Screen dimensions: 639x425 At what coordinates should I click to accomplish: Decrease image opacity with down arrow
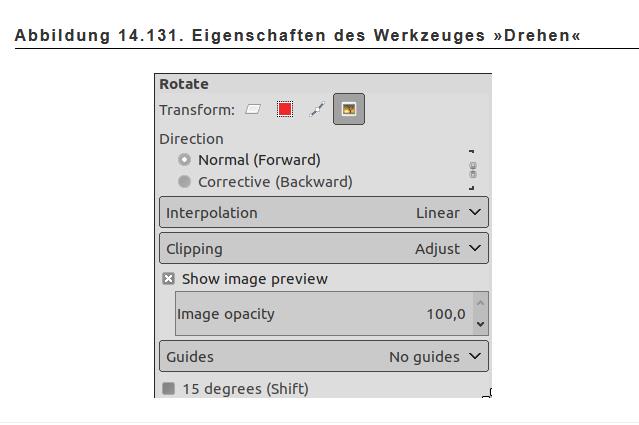(x=480, y=324)
